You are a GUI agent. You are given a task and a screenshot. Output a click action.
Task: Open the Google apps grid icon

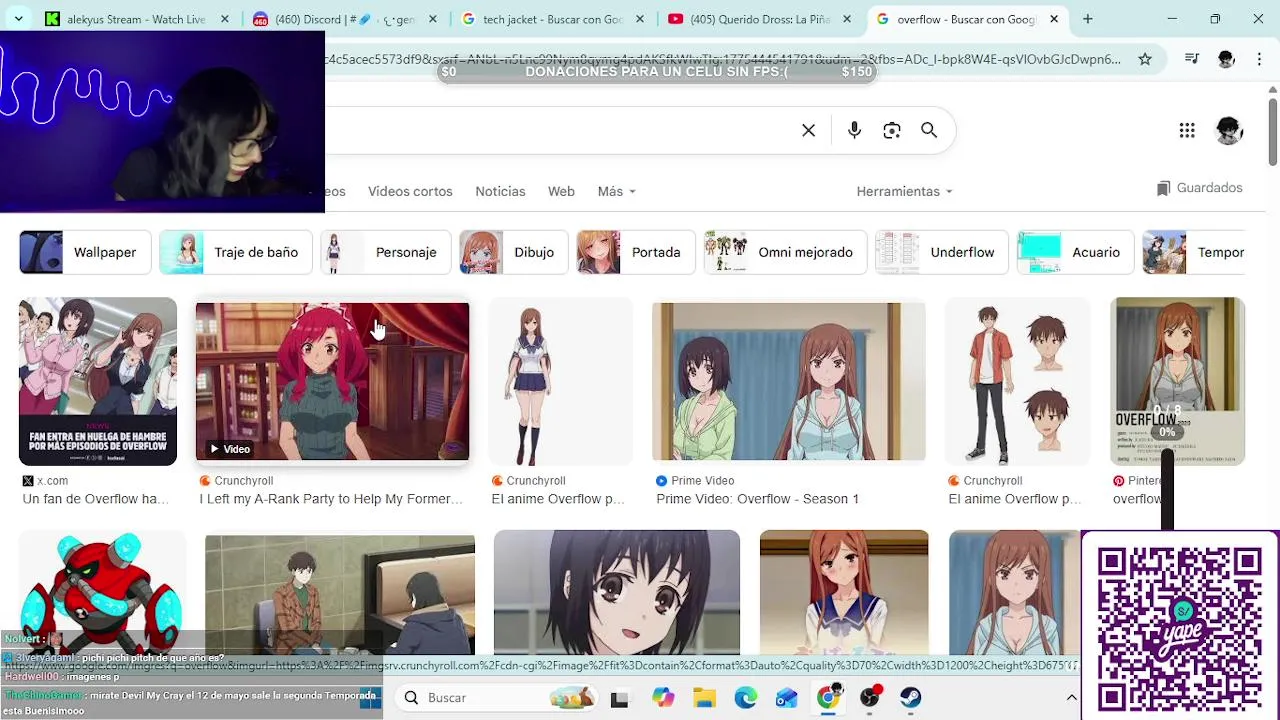(x=1187, y=130)
